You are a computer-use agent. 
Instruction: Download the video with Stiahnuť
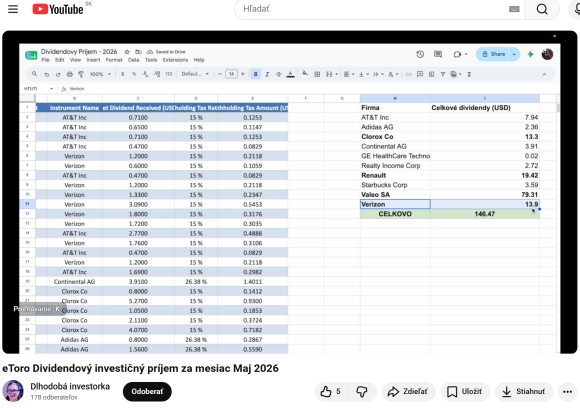click(524, 391)
